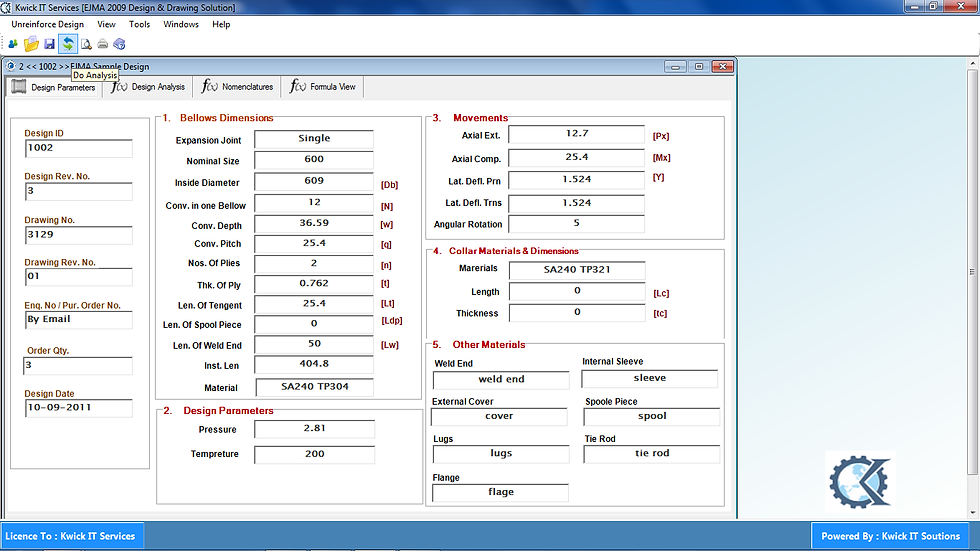This screenshot has height=551, width=980.
Task: Click the Nominal Size field
Action: (x=314, y=160)
